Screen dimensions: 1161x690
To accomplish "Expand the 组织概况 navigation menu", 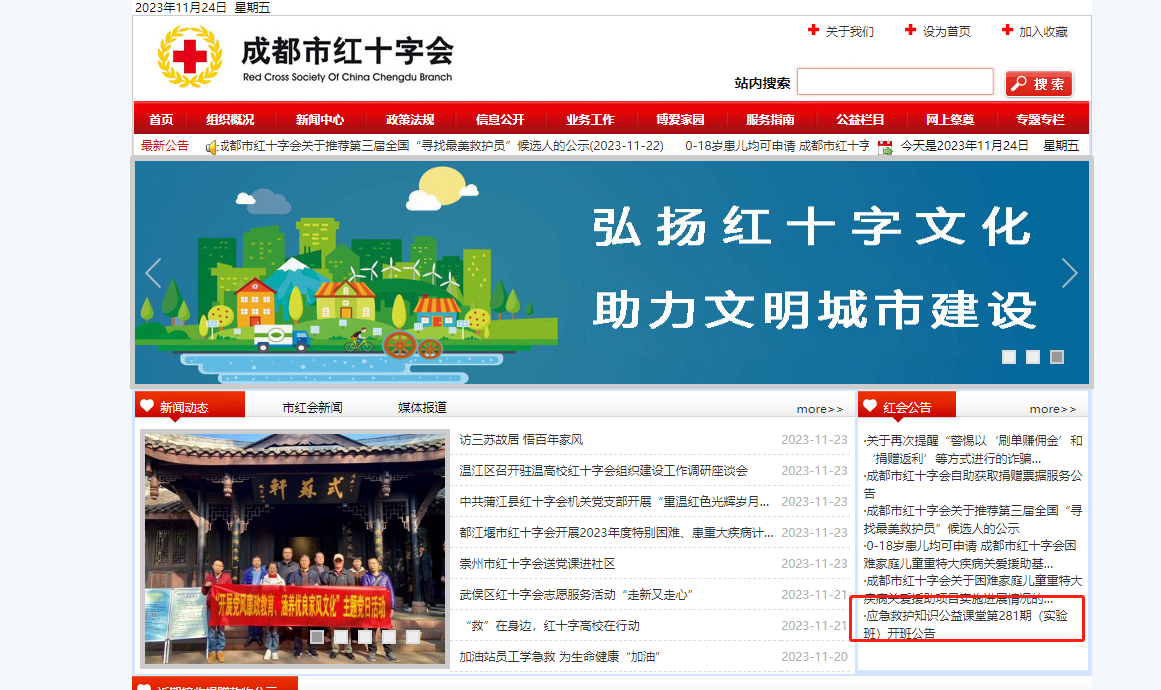I will (230, 119).
